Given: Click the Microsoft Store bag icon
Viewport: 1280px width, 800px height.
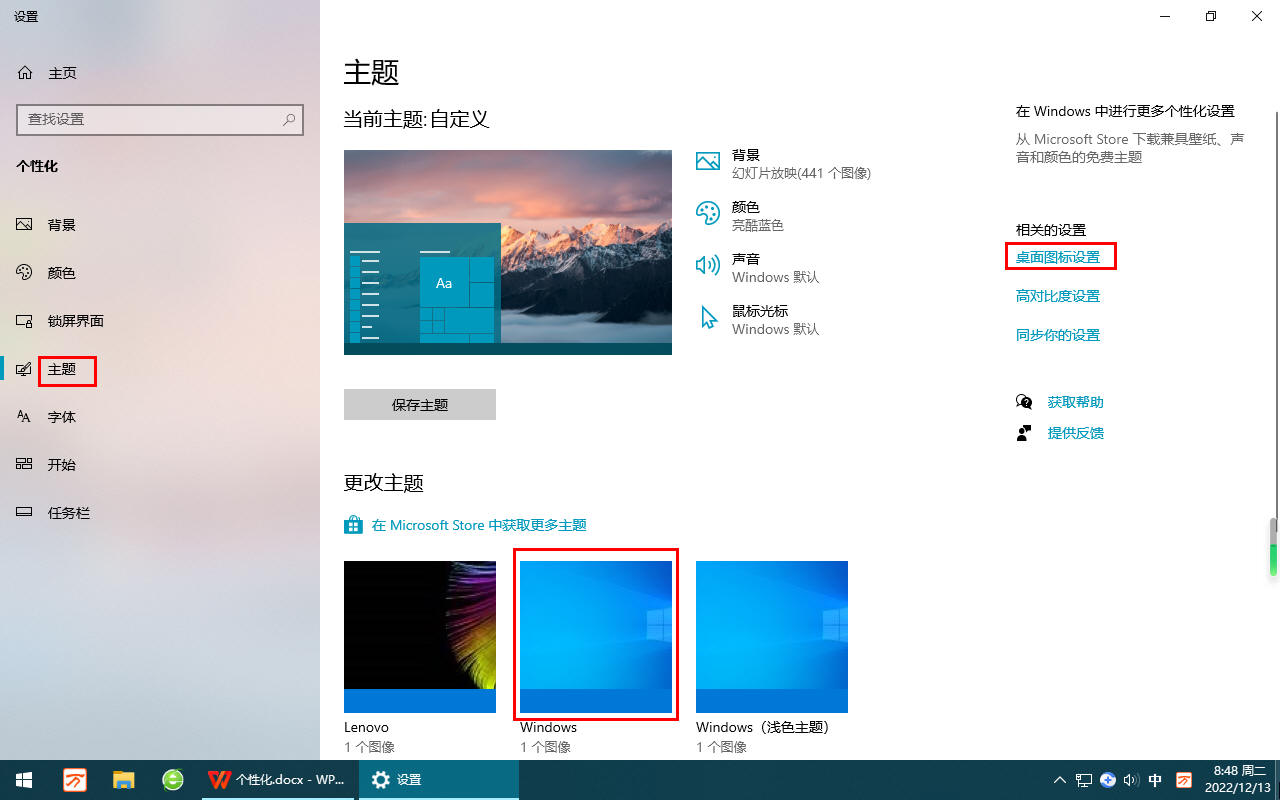Looking at the screenshot, I should [x=353, y=525].
